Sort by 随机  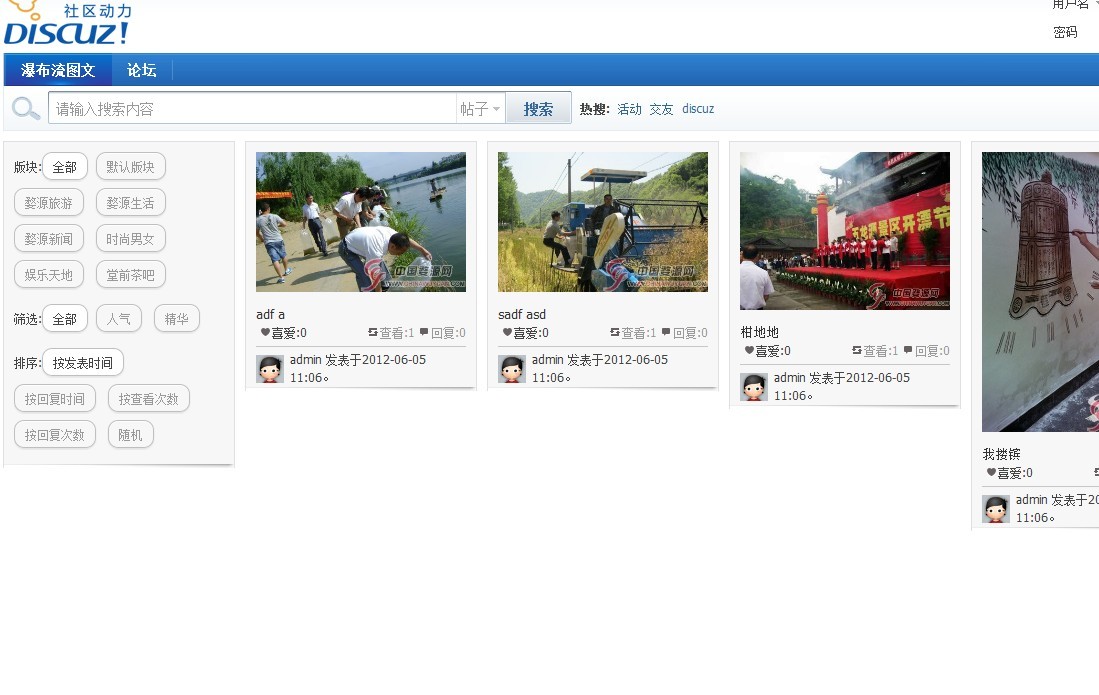tap(130, 435)
